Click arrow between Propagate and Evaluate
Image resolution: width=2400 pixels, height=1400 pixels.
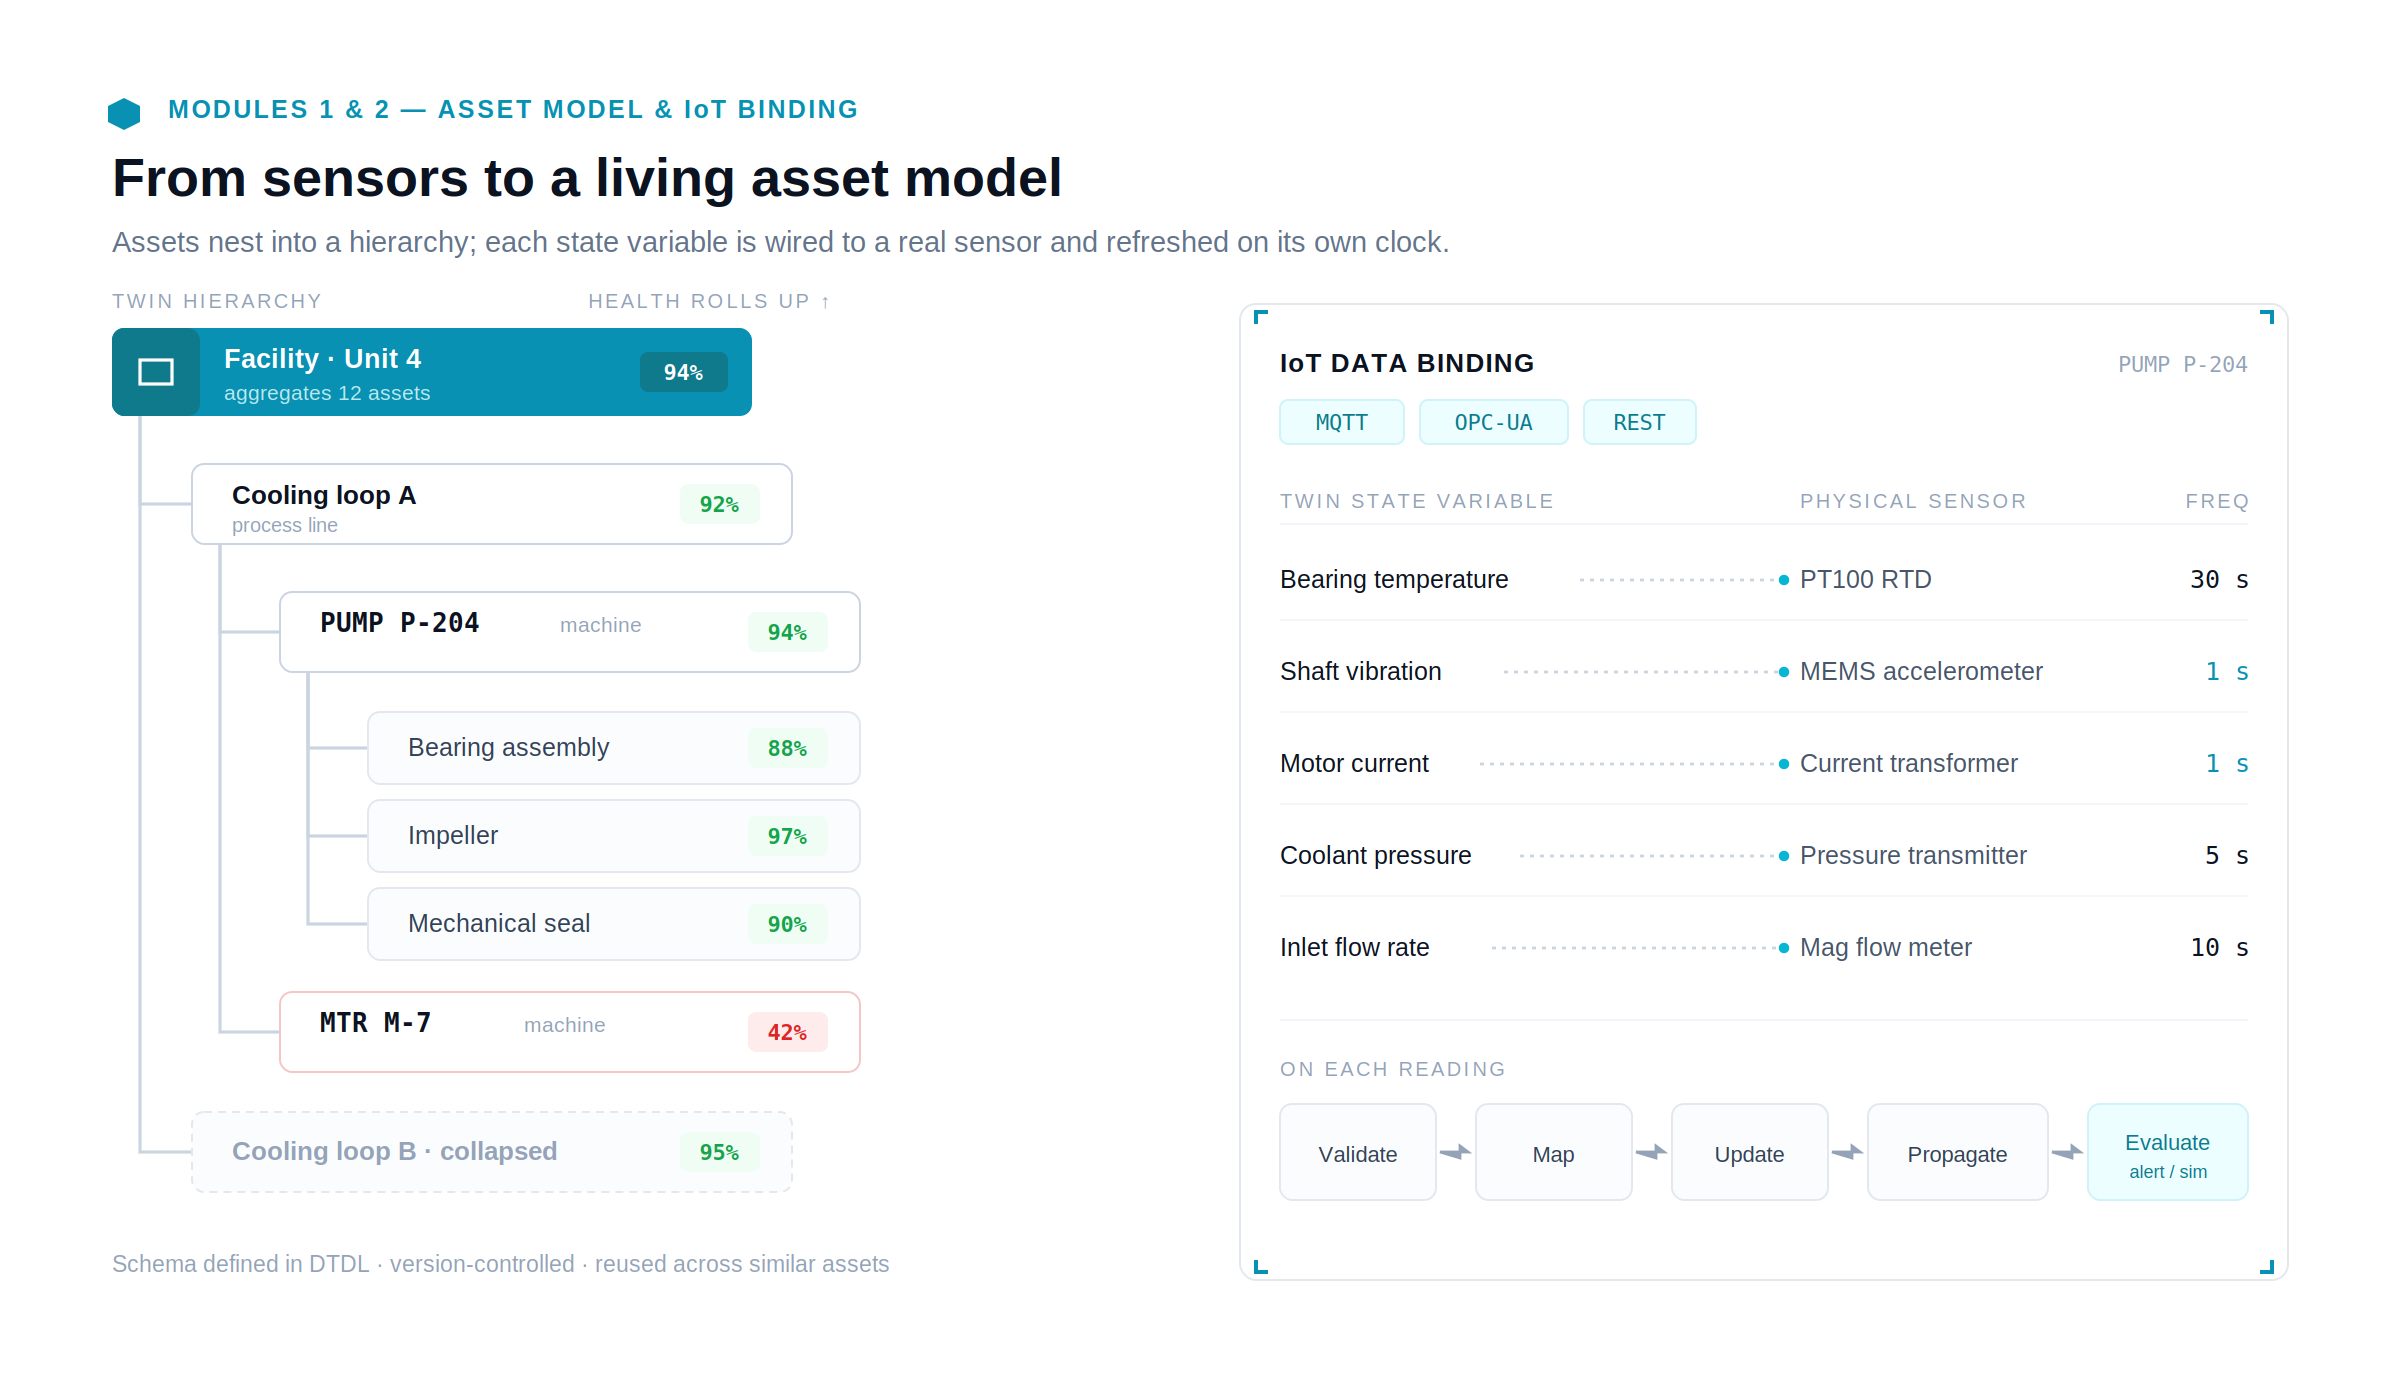[2068, 1152]
